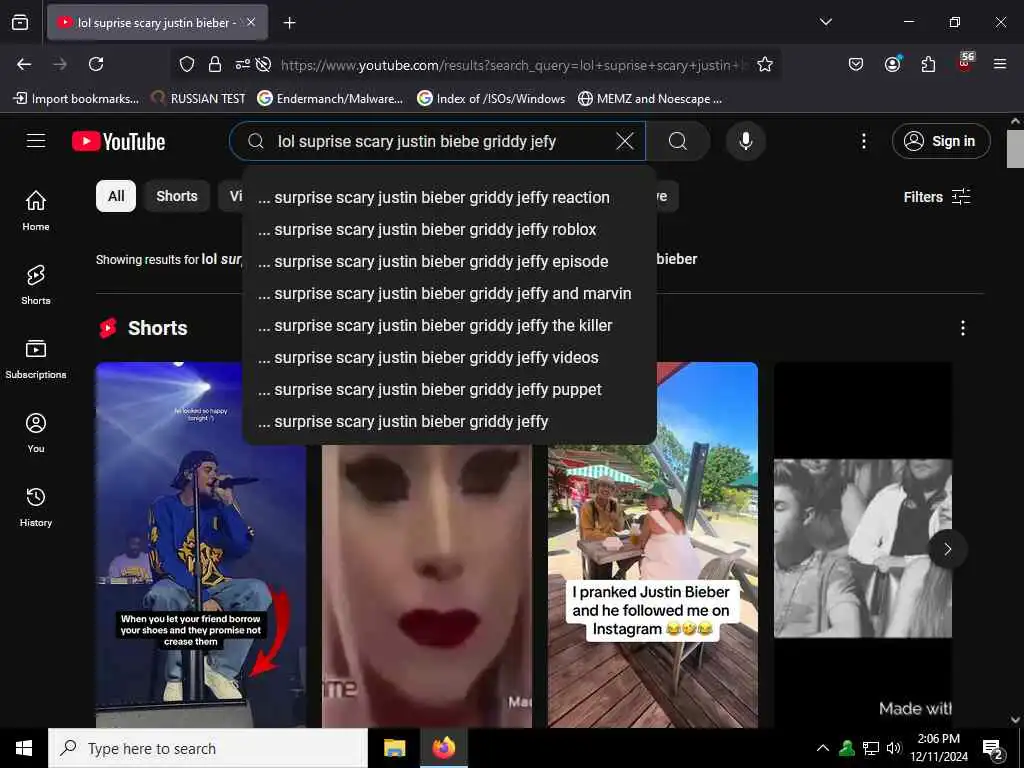The width and height of the screenshot is (1024, 768).
Task: Choose suggestion ending in 'jeffy the killer'
Action: click(449, 325)
